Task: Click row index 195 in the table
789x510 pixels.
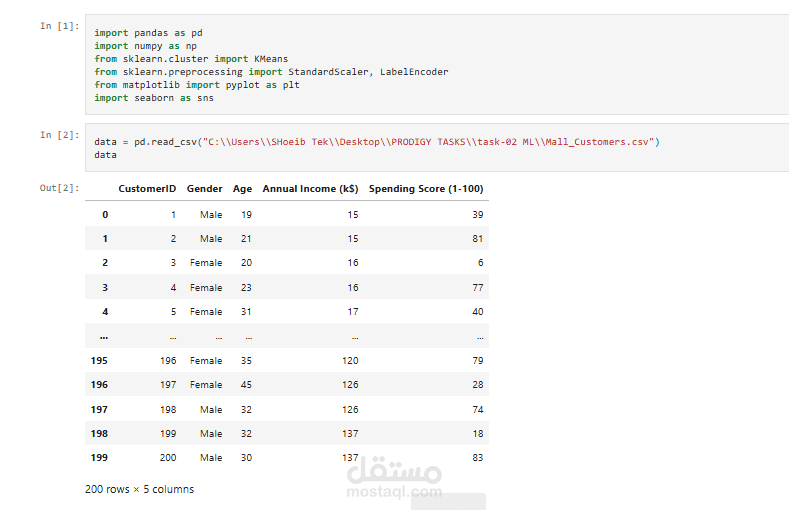Action: (99, 361)
